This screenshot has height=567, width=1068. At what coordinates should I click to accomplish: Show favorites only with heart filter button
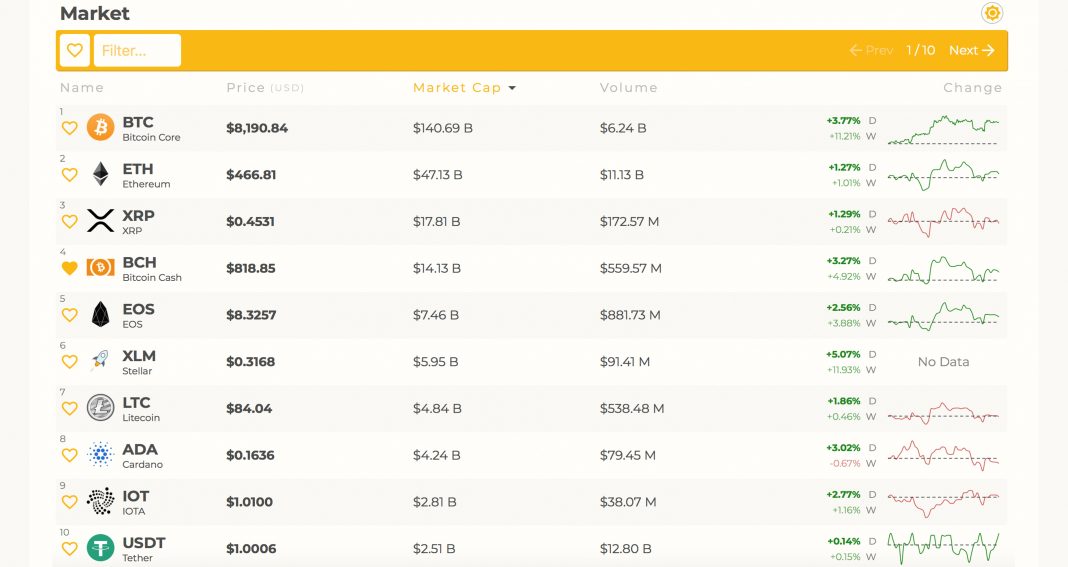point(75,50)
